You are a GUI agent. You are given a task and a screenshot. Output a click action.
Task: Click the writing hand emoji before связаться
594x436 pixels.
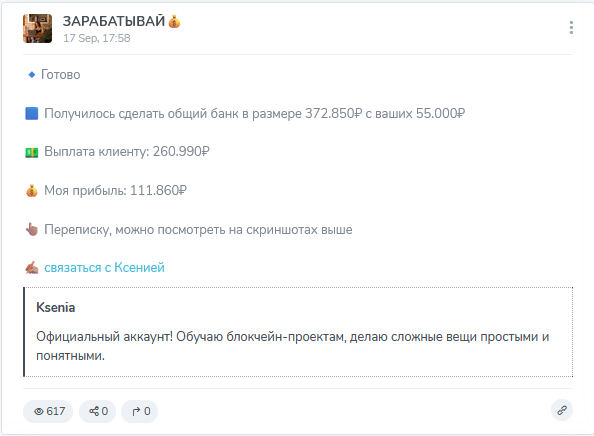(x=32, y=268)
